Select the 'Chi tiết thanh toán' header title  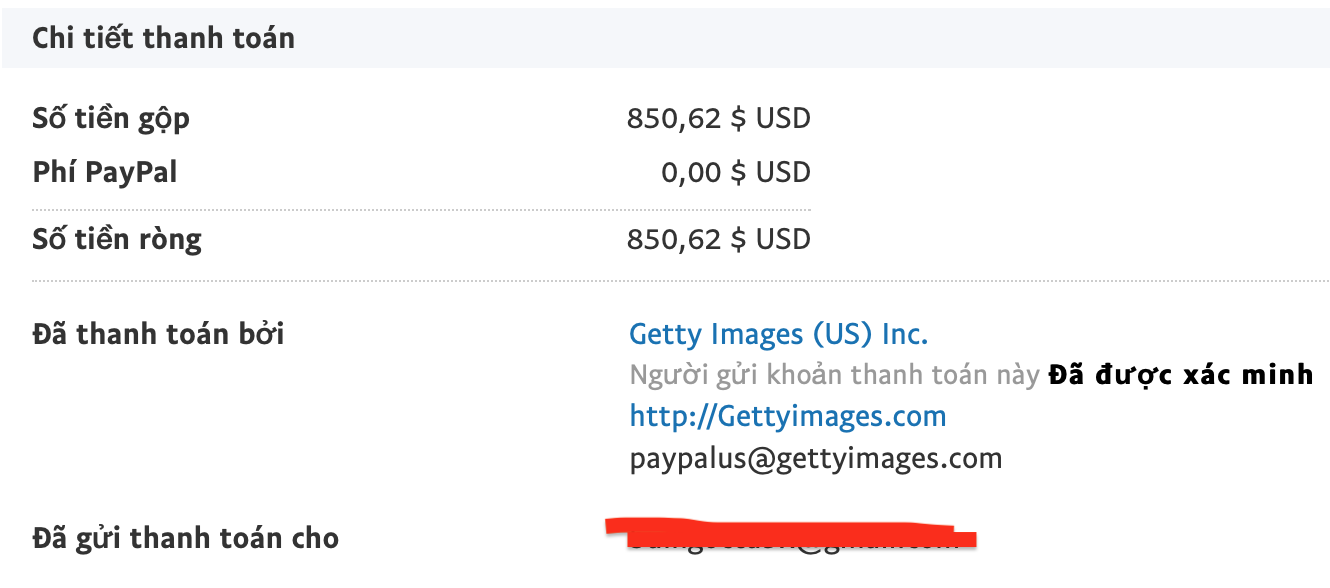pos(163,39)
